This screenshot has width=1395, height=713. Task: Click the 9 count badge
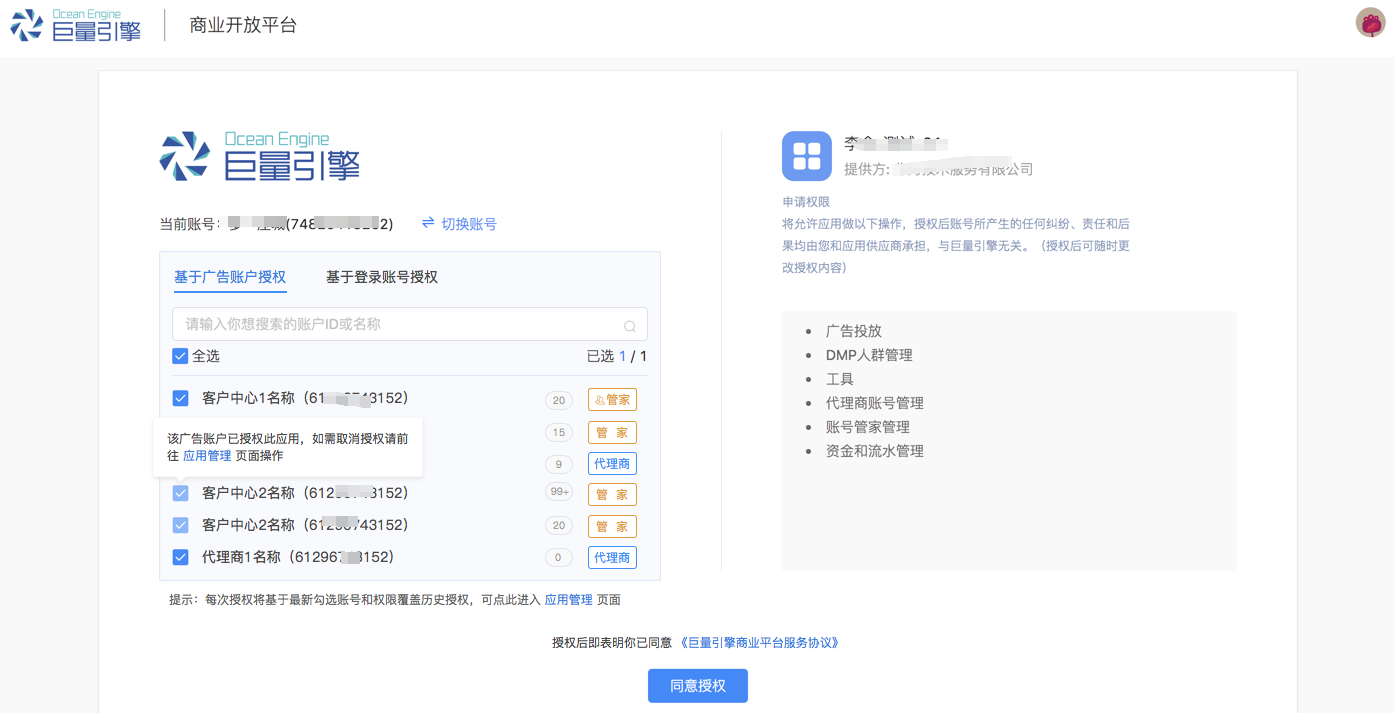point(559,464)
